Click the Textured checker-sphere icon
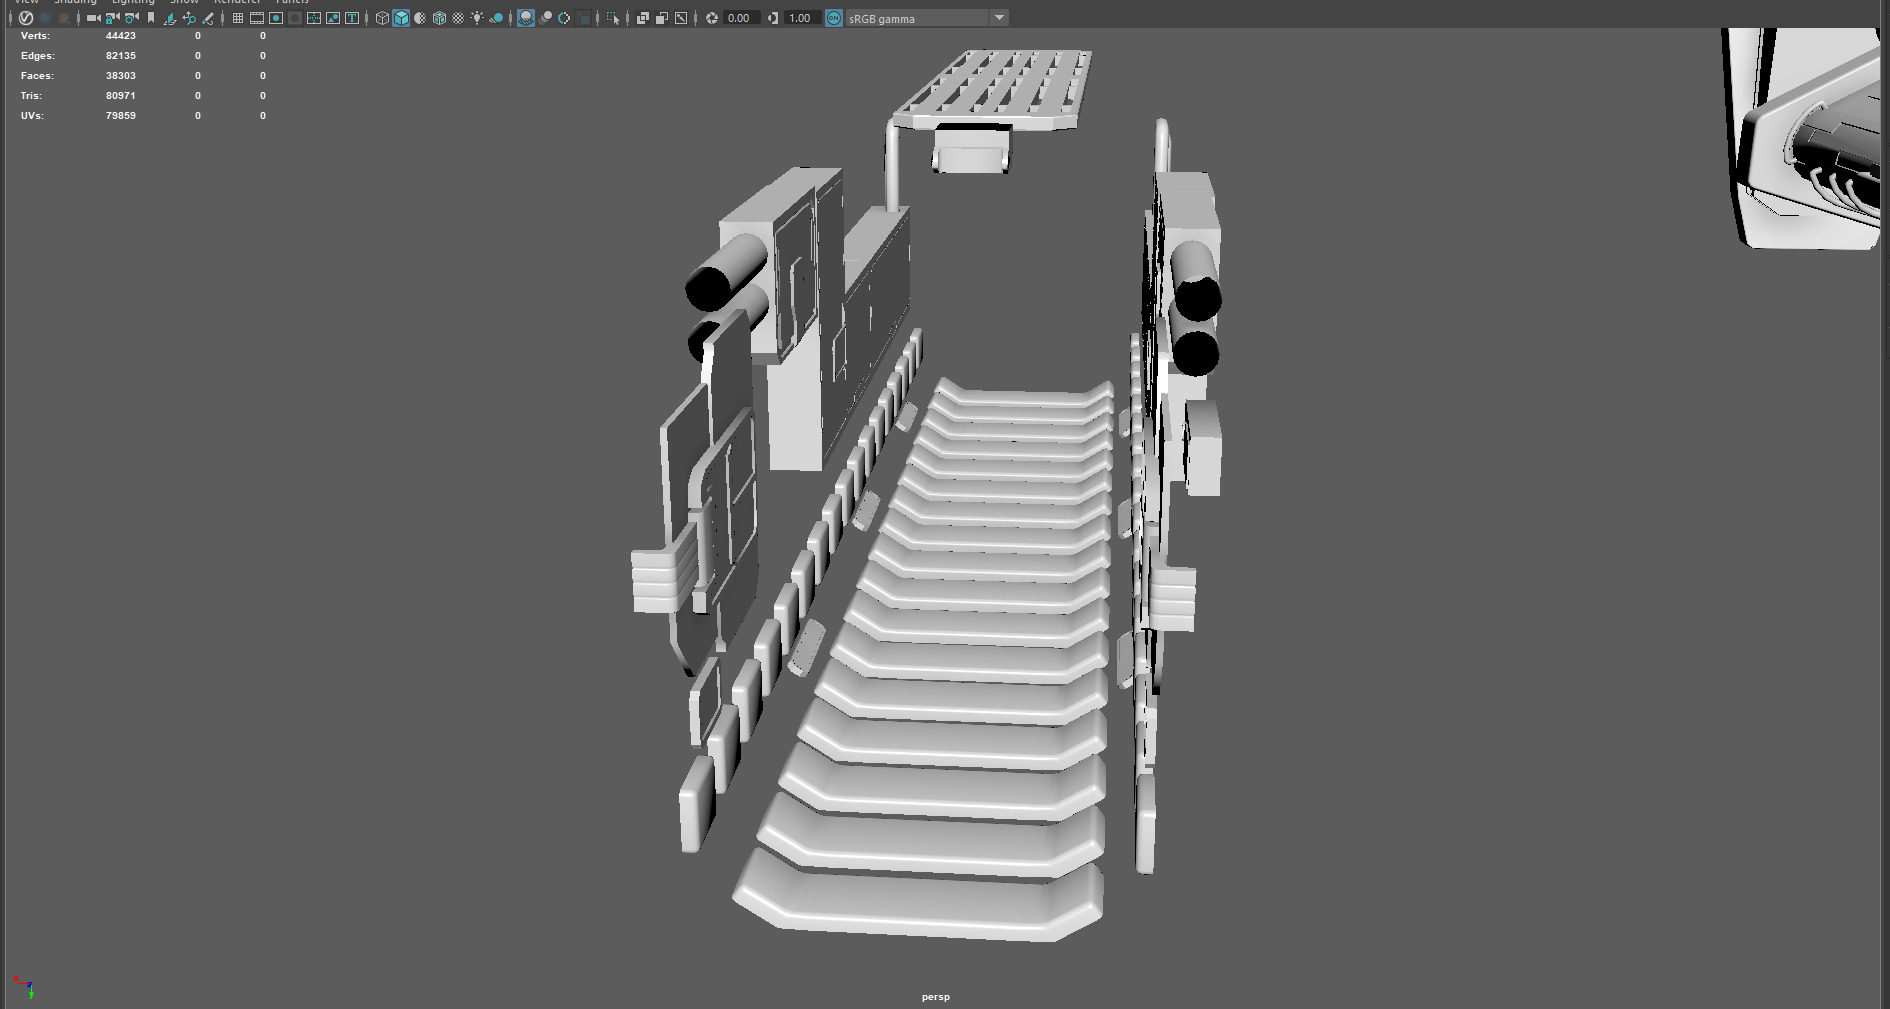The height and width of the screenshot is (1009, 1890). pyautogui.click(x=458, y=18)
